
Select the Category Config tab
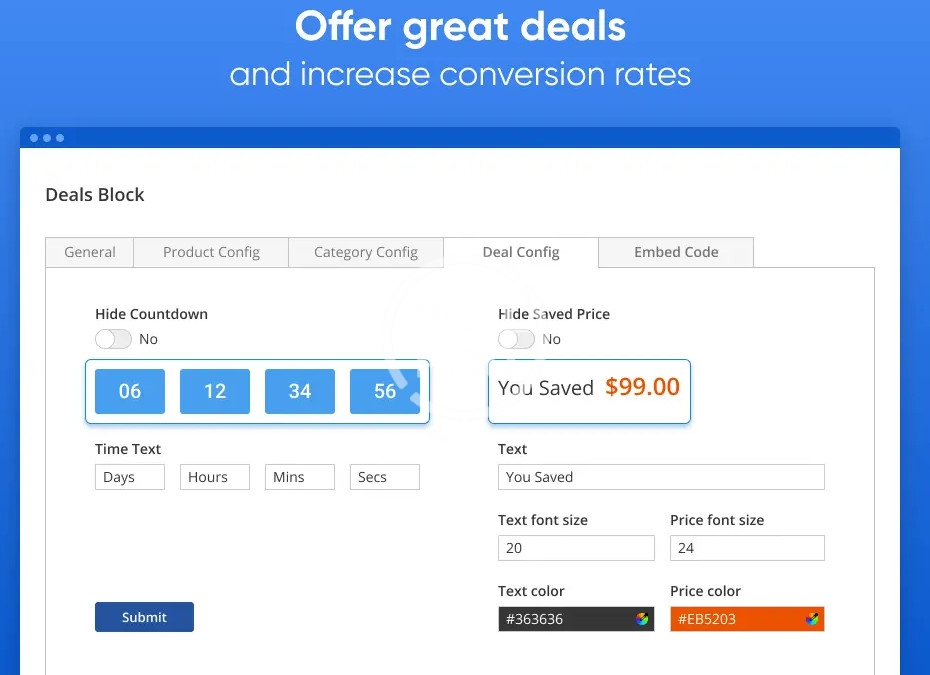[366, 252]
